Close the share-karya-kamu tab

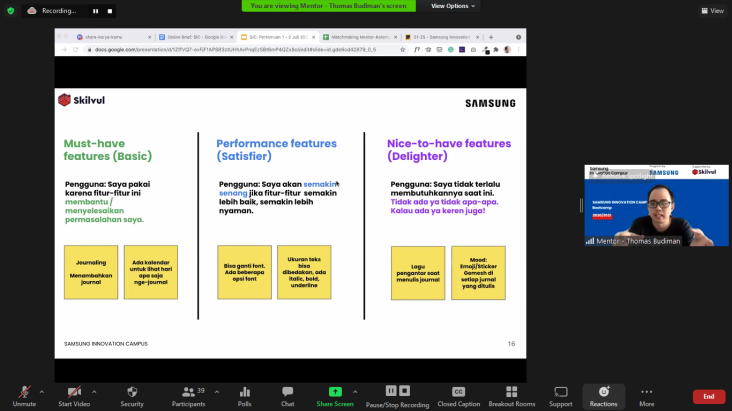coord(149,37)
